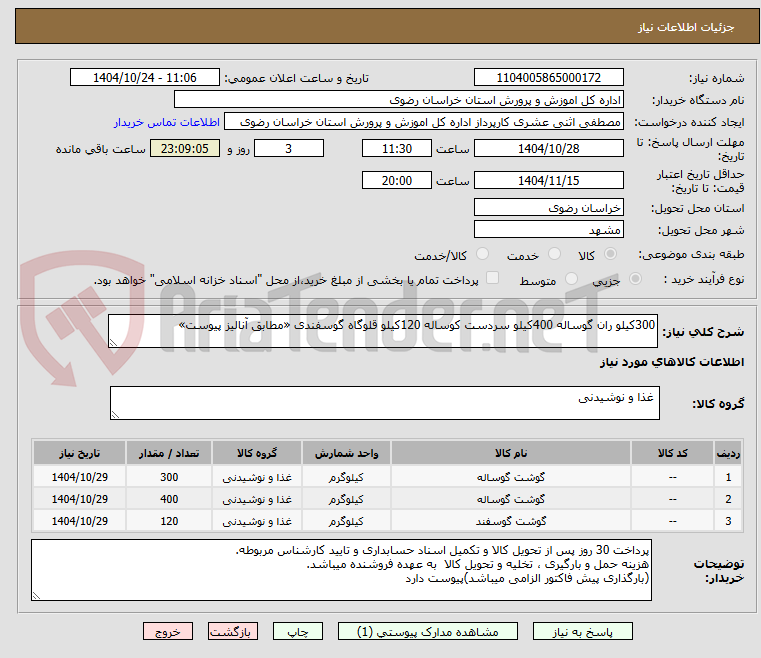
Task: Click date 1404/10/29 in row 1
Action: point(80,477)
